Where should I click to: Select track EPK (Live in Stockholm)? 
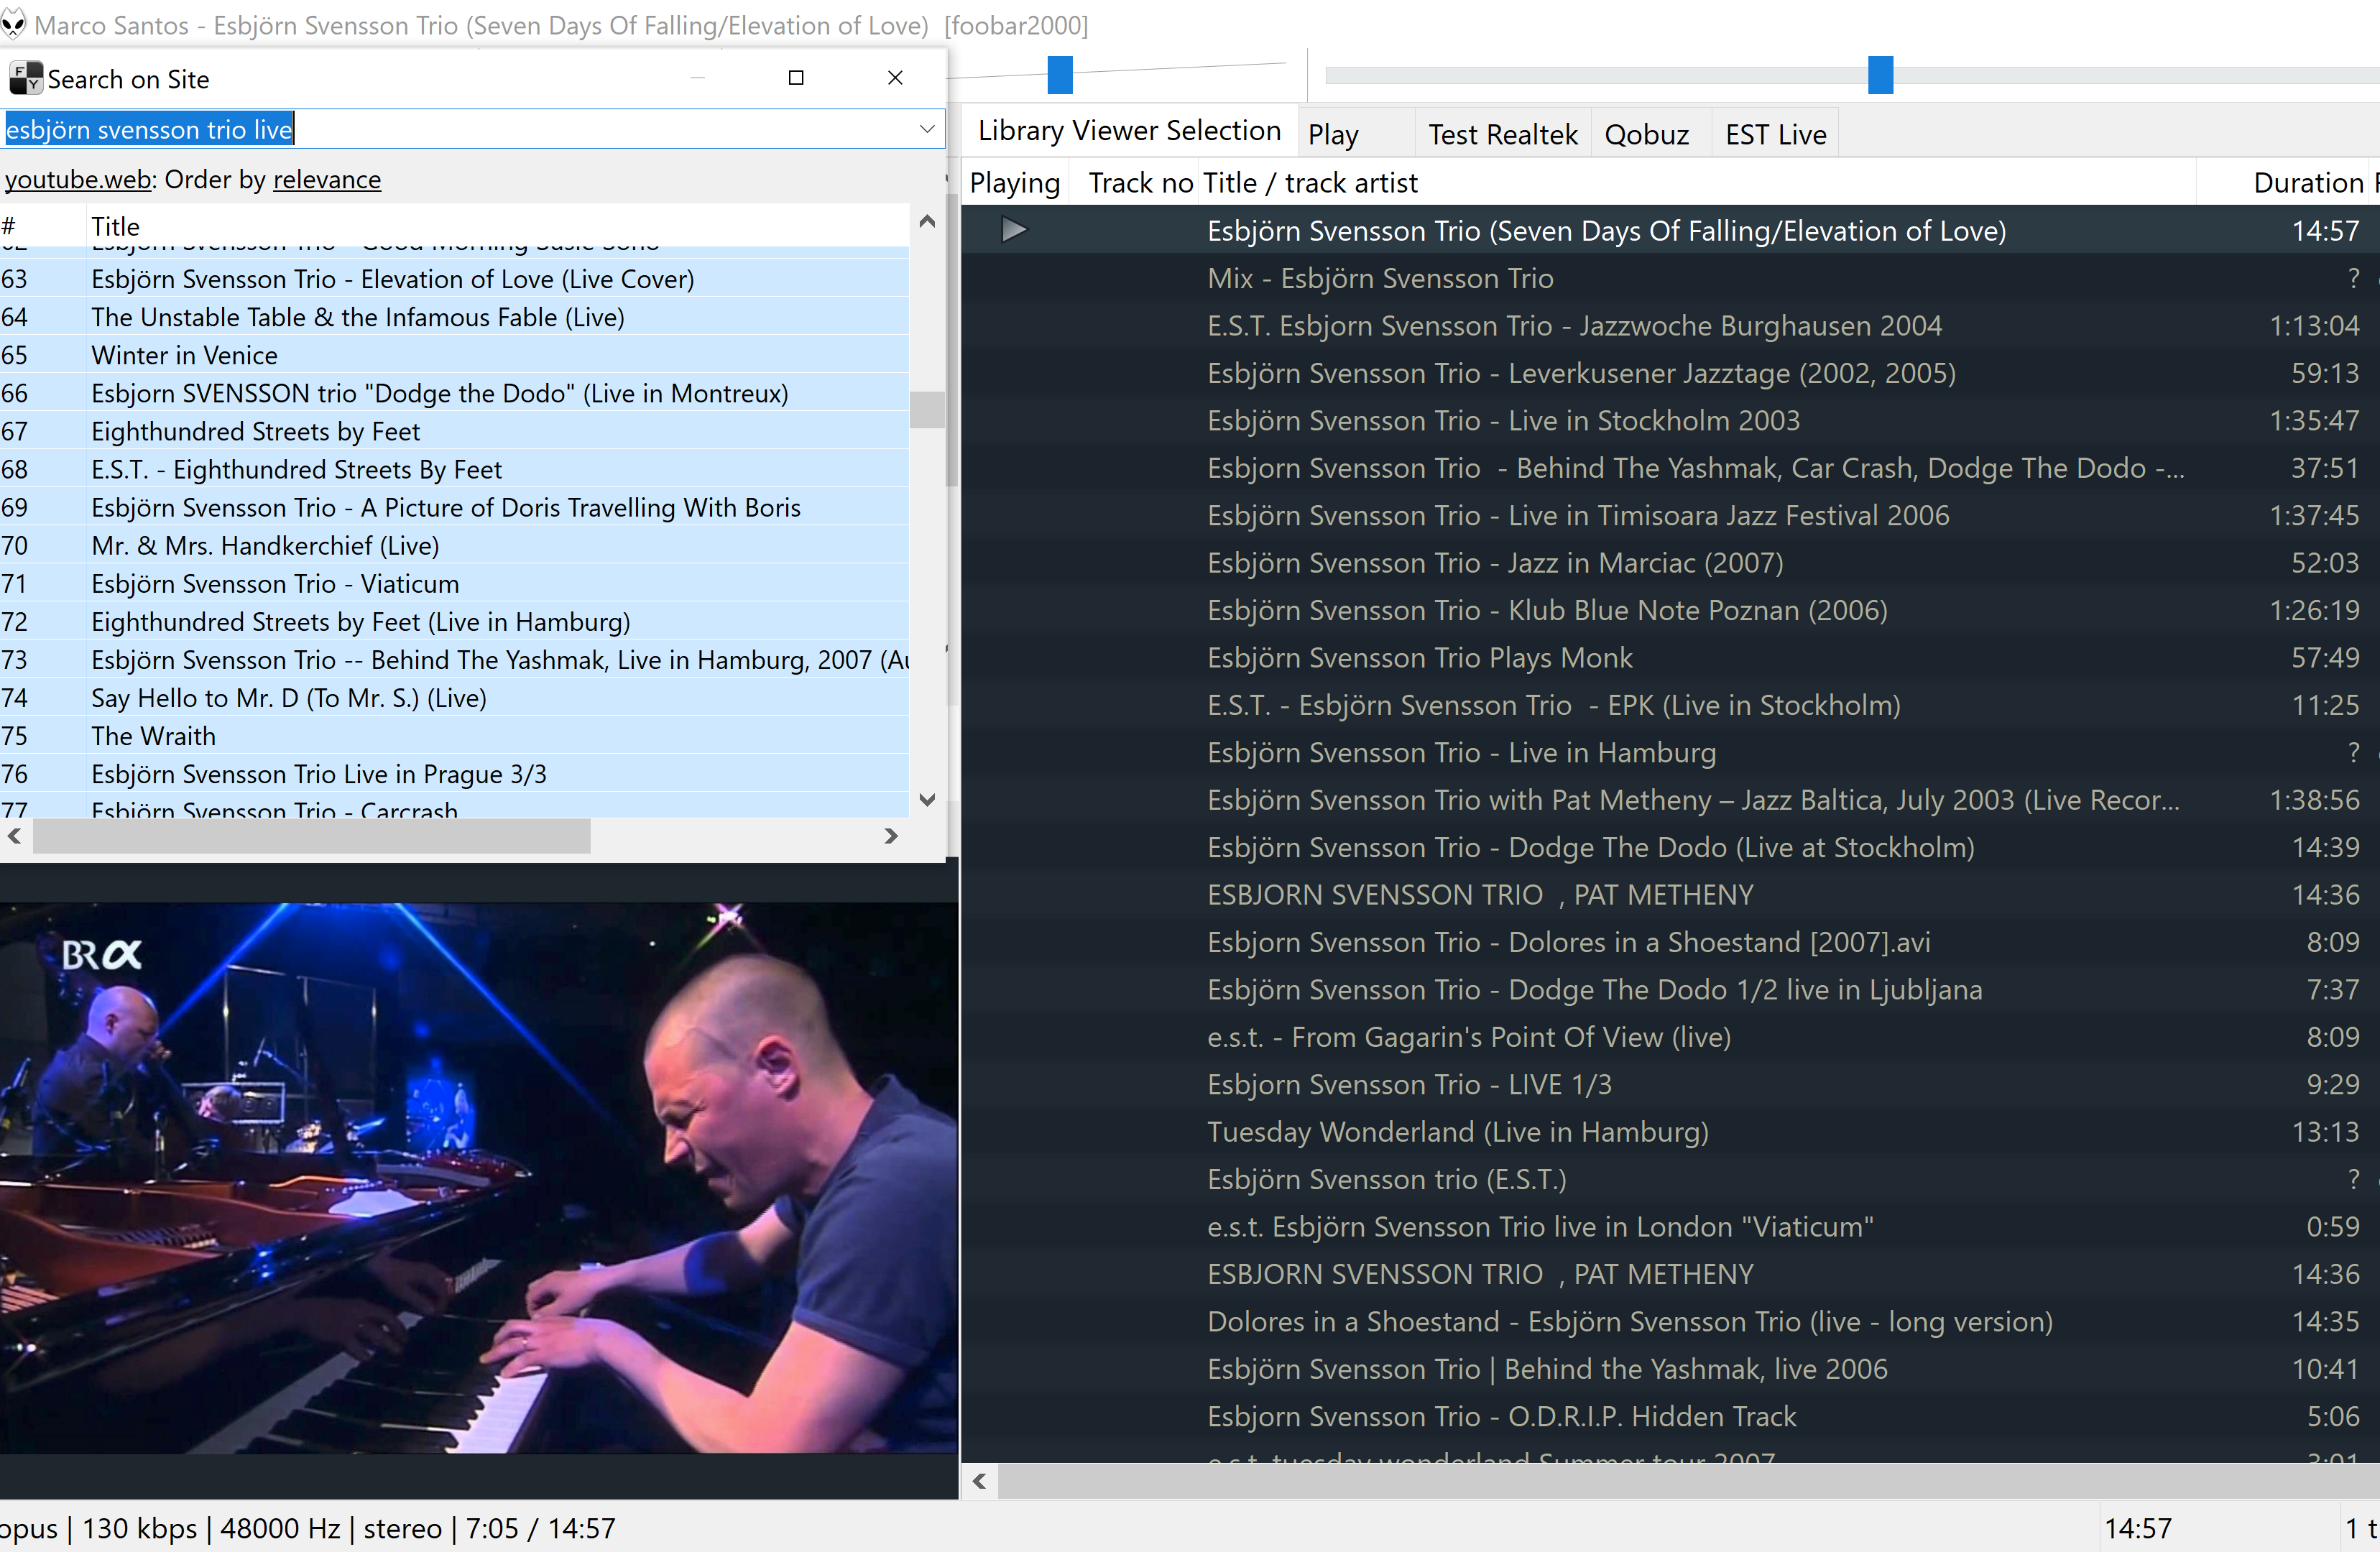[x=1670, y=705]
